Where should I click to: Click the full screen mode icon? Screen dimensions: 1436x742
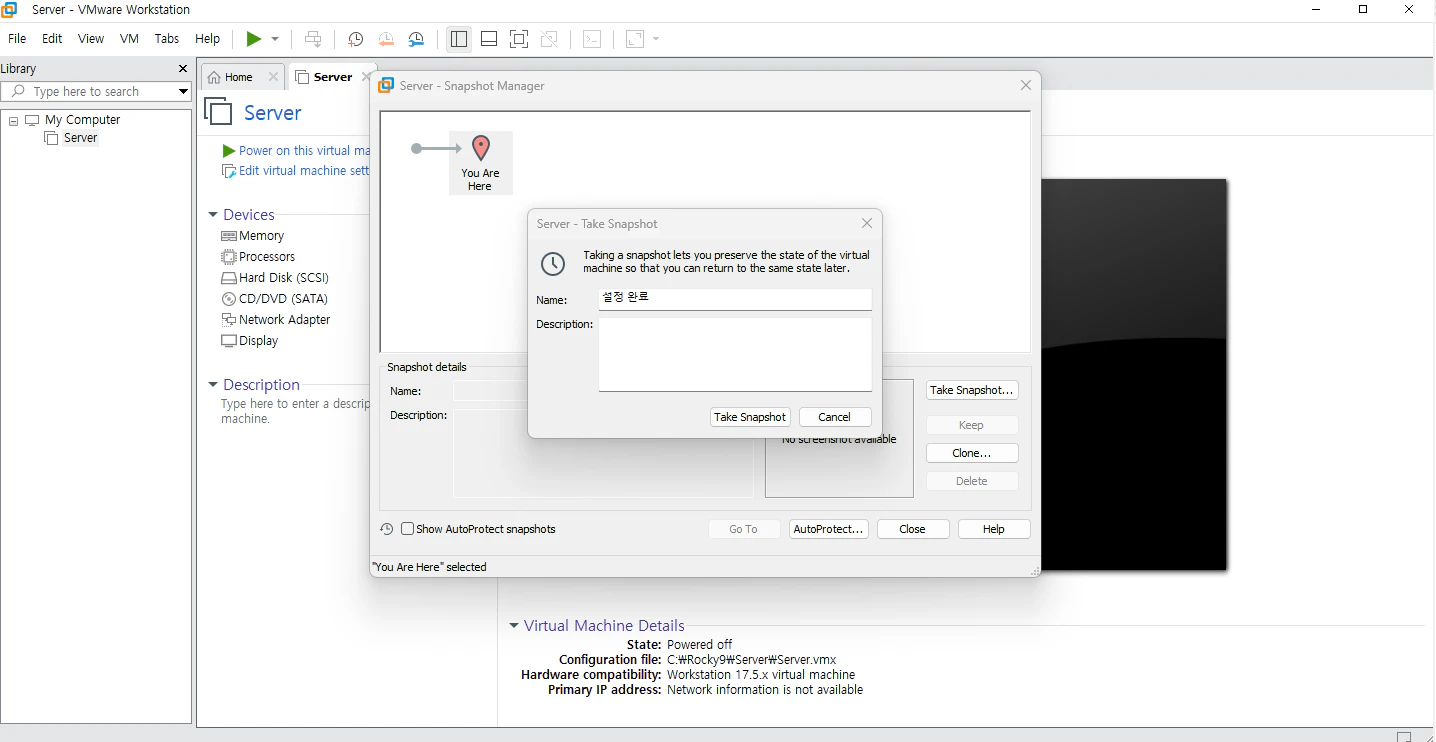click(519, 39)
